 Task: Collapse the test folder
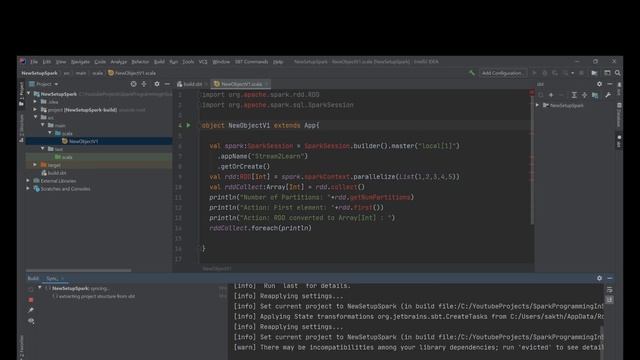point(43,149)
